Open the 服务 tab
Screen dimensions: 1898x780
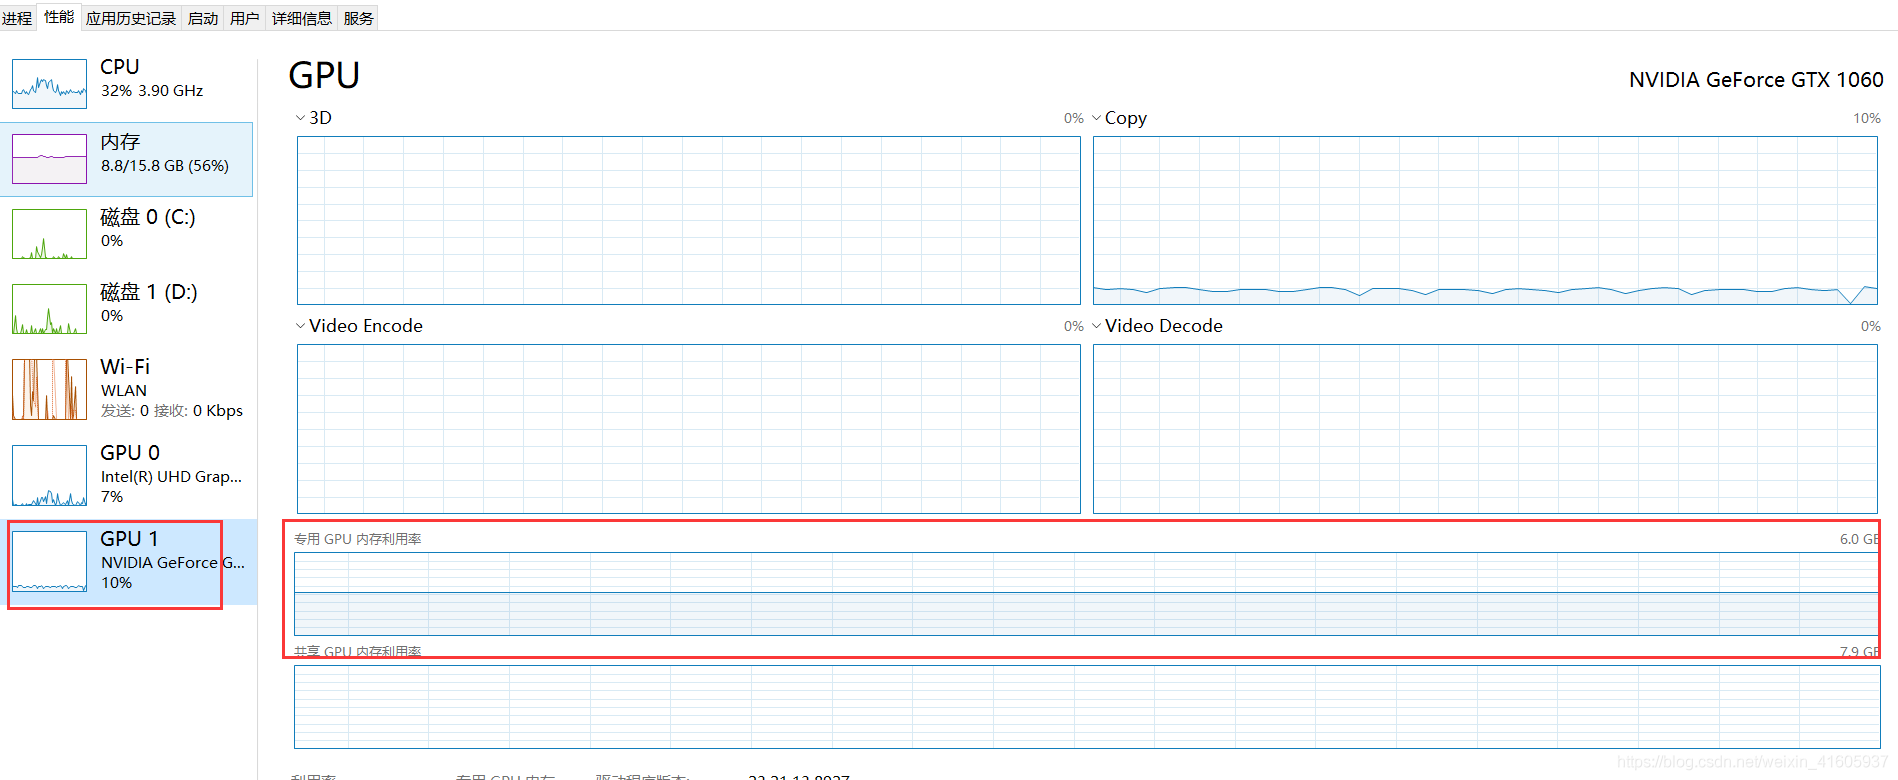(x=359, y=18)
